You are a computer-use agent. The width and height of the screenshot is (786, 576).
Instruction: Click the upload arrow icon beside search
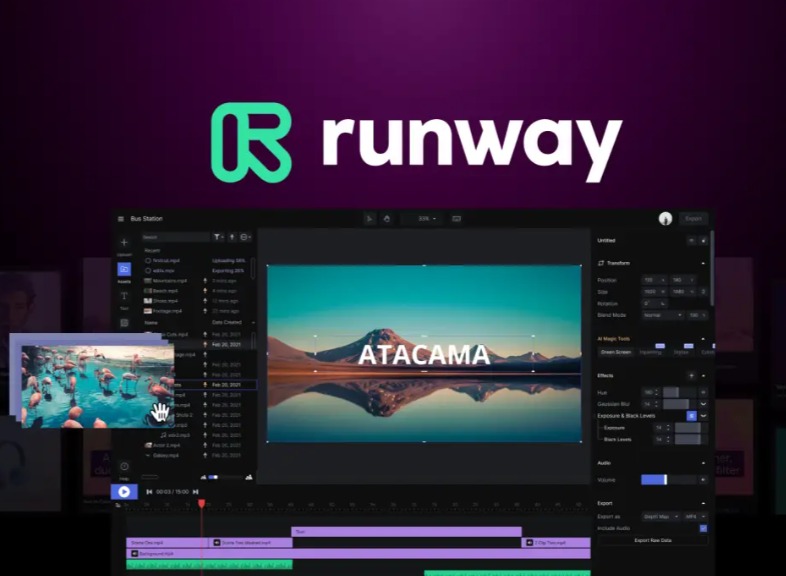pos(233,237)
